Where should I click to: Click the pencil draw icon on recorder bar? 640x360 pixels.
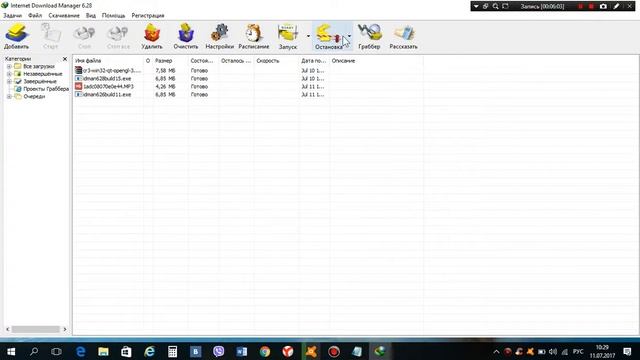(x=616, y=6)
